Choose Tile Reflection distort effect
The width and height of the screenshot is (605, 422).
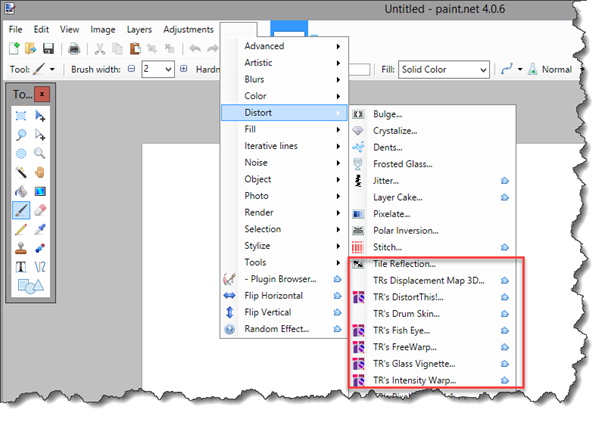tap(432, 264)
